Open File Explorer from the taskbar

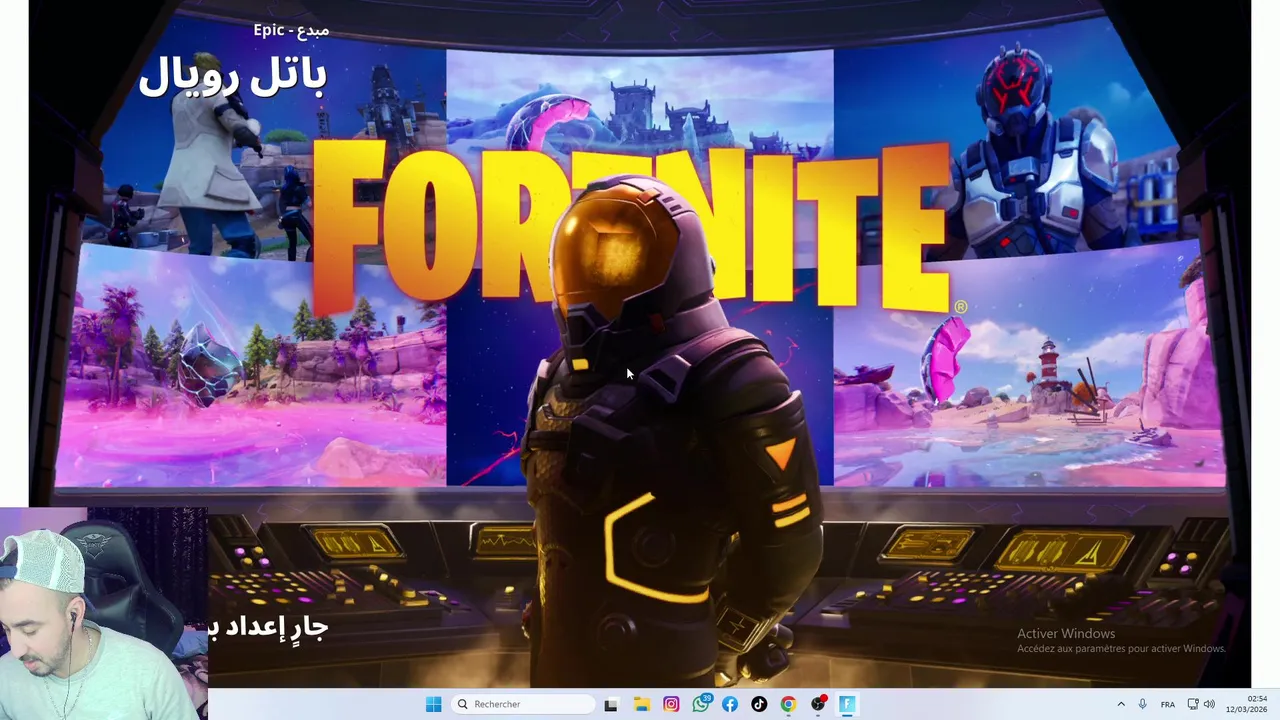click(x=641, y=704)
